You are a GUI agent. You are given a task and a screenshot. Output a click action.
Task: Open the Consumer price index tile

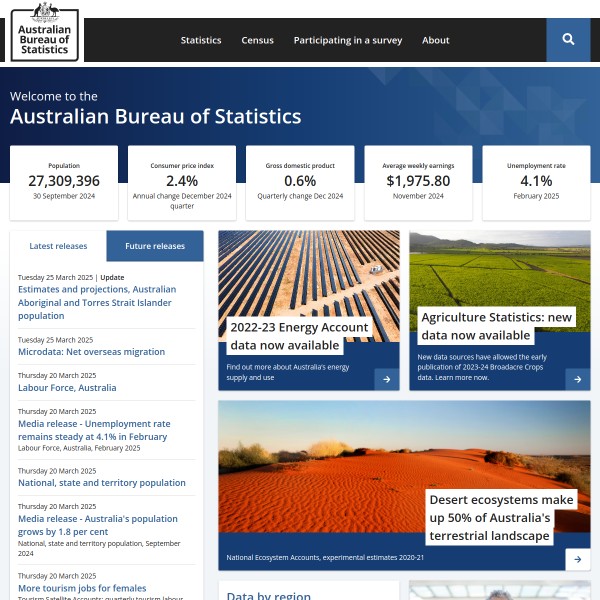[182, 182]
